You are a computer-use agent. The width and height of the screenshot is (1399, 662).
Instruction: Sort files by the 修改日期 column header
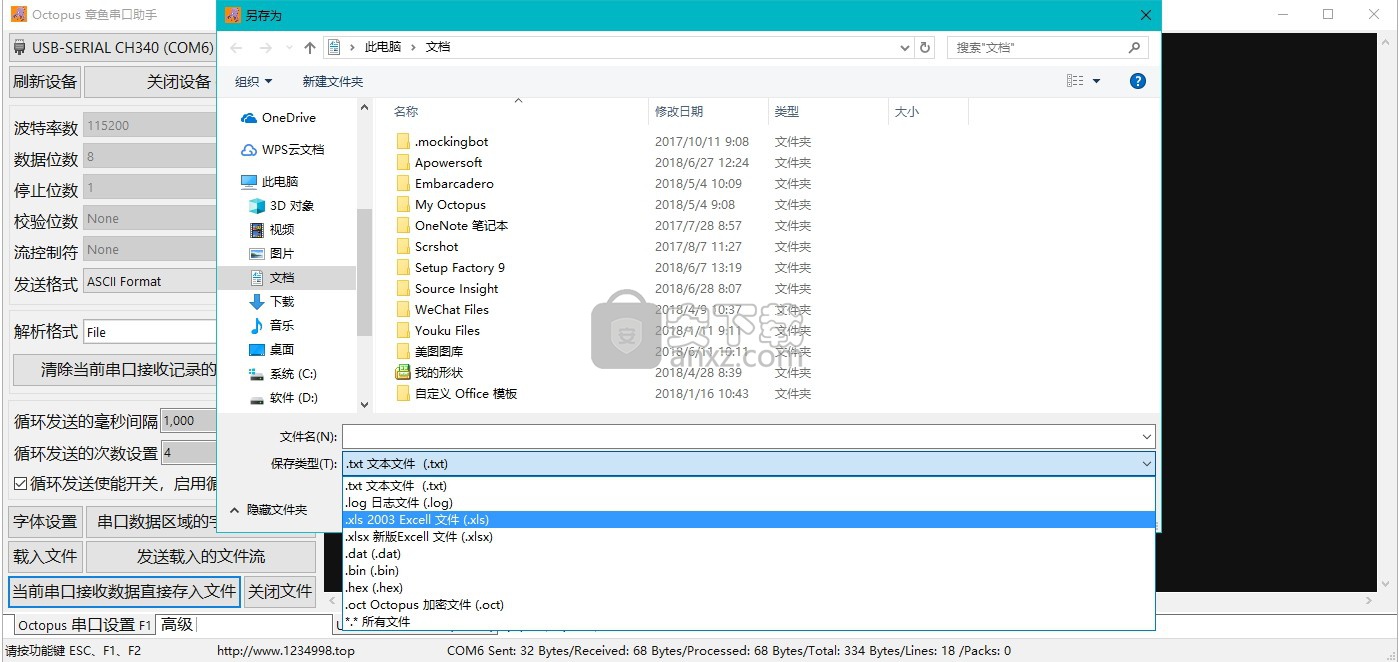(x=709, y=112)
